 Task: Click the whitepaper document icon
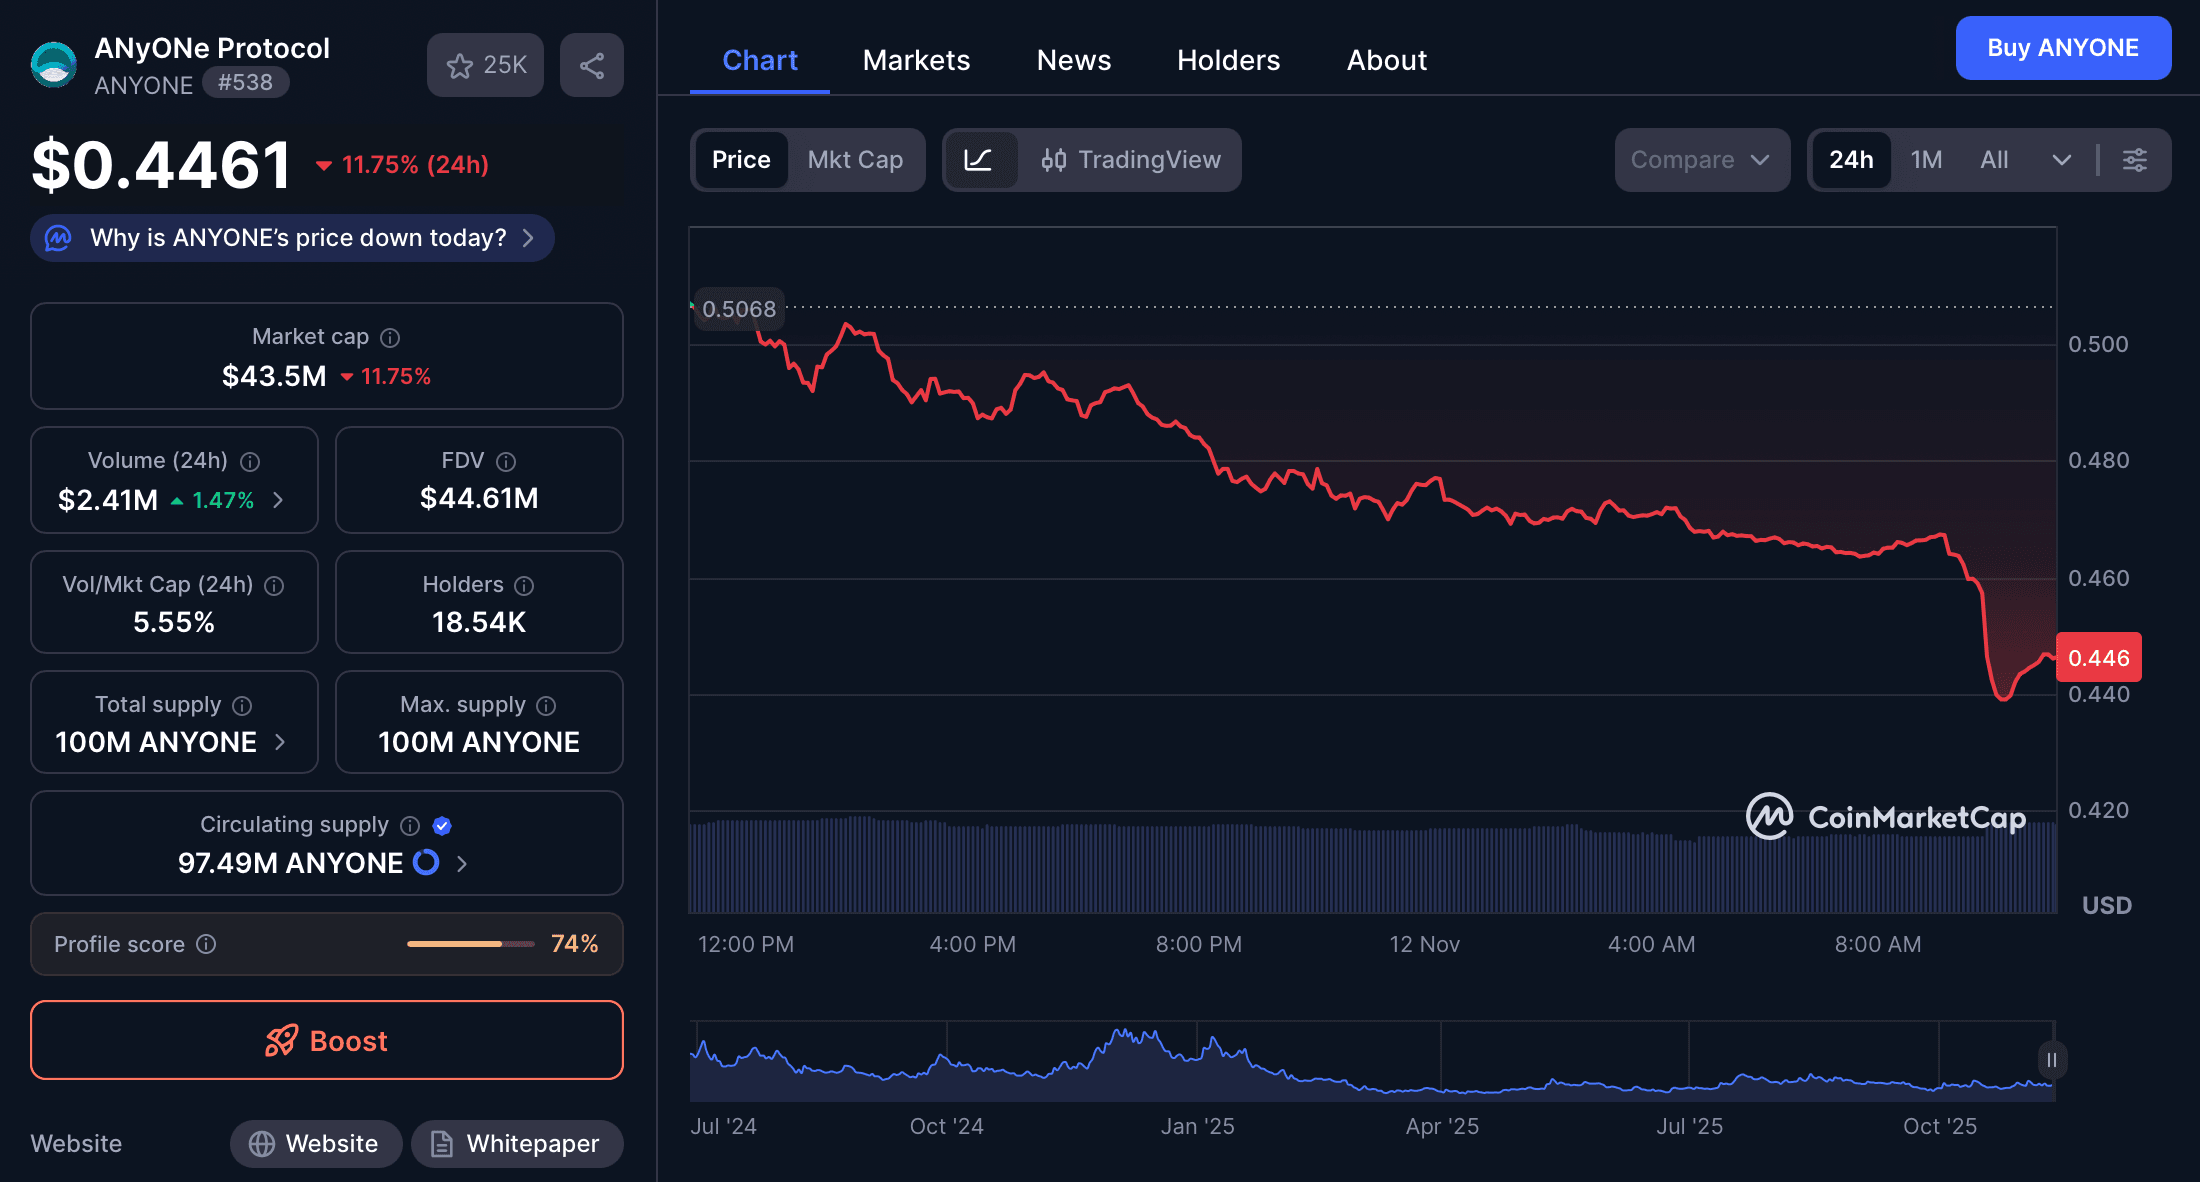point(441,1143)
